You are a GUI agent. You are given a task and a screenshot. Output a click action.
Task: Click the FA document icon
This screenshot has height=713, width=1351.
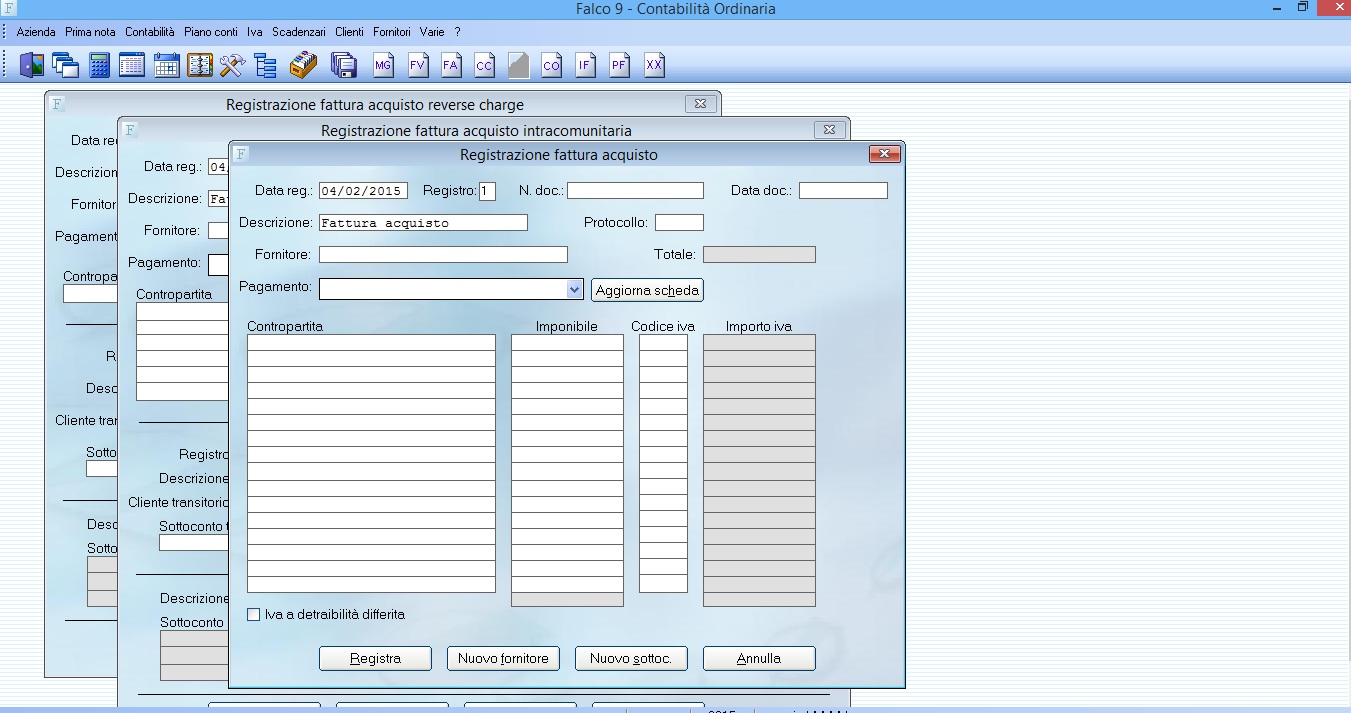point(451,65)
